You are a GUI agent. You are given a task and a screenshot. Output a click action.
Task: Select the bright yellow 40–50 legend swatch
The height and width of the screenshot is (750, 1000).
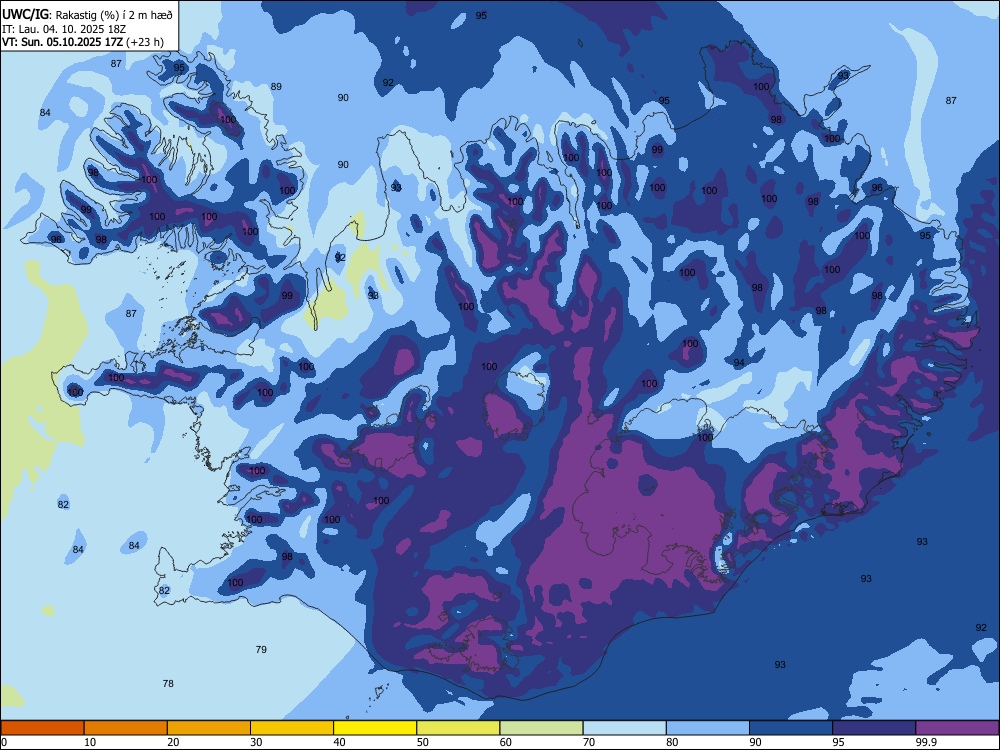coord(375,728)
